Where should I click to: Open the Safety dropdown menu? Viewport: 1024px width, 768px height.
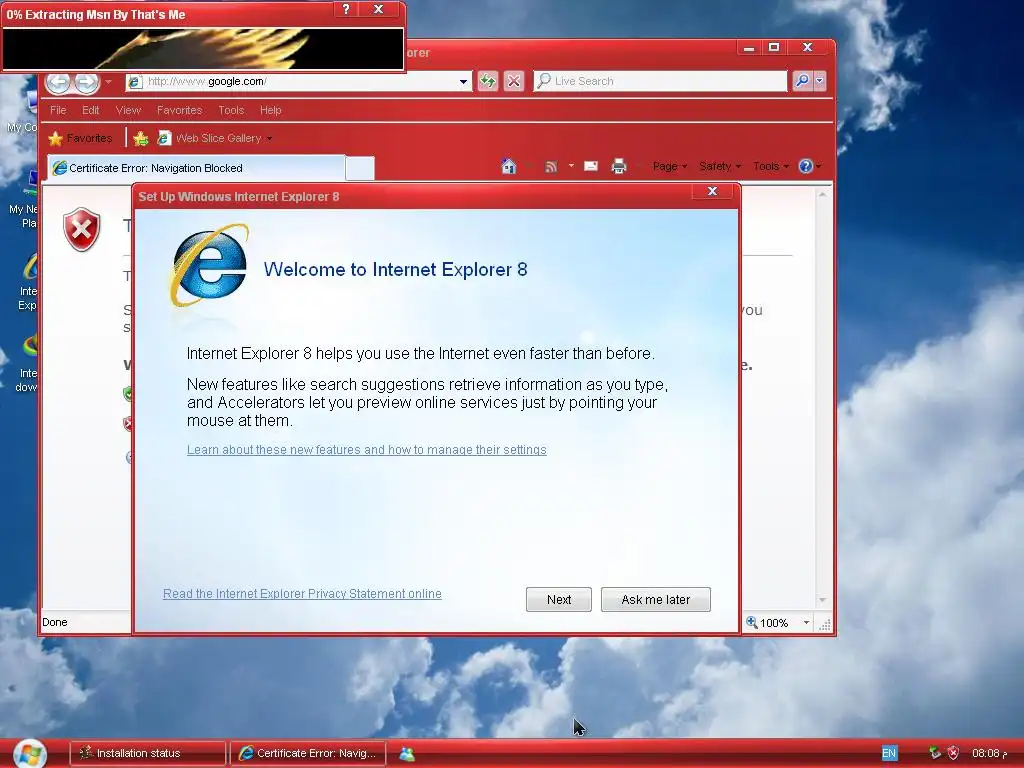(x=720, y=167)
